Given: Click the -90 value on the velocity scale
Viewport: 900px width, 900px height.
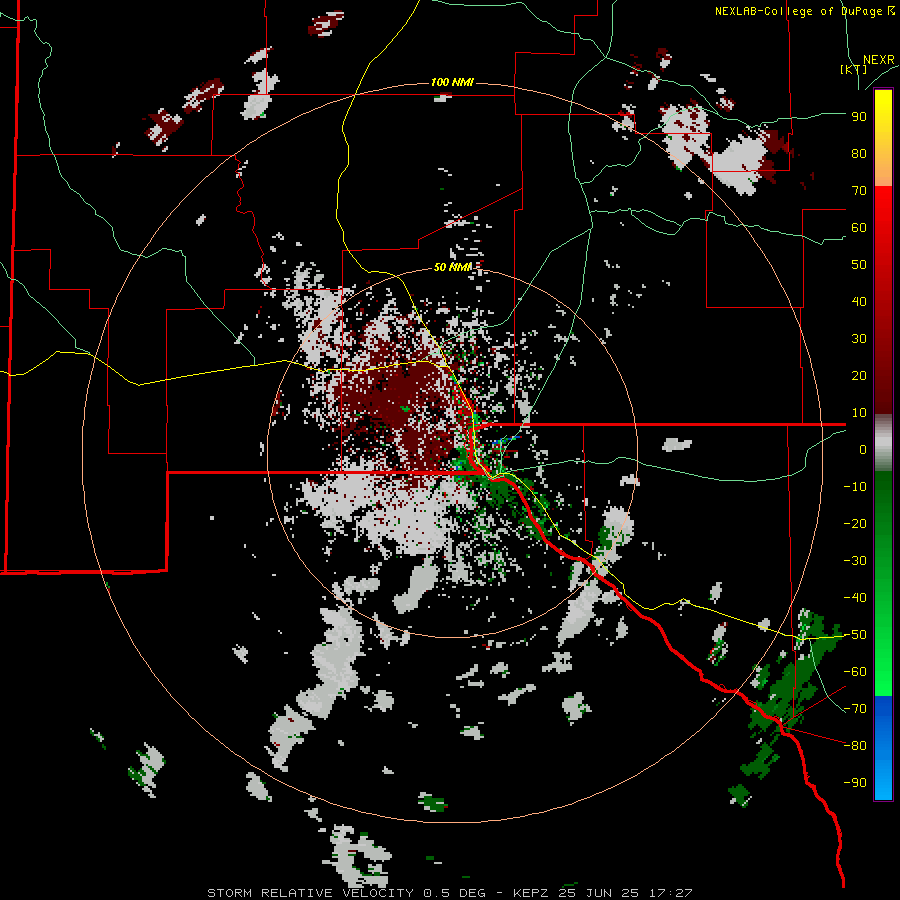Looking at the screenshot, I should coord(855,783).
